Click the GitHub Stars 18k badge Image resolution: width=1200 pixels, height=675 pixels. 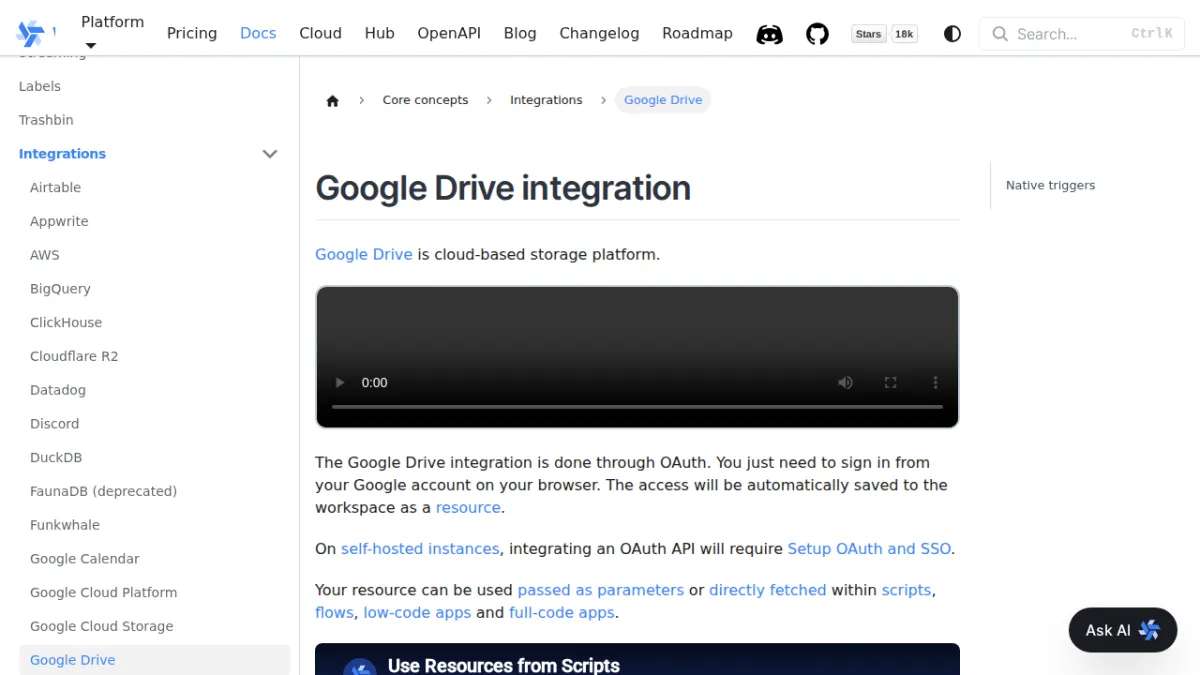click(x=885, y=34)
